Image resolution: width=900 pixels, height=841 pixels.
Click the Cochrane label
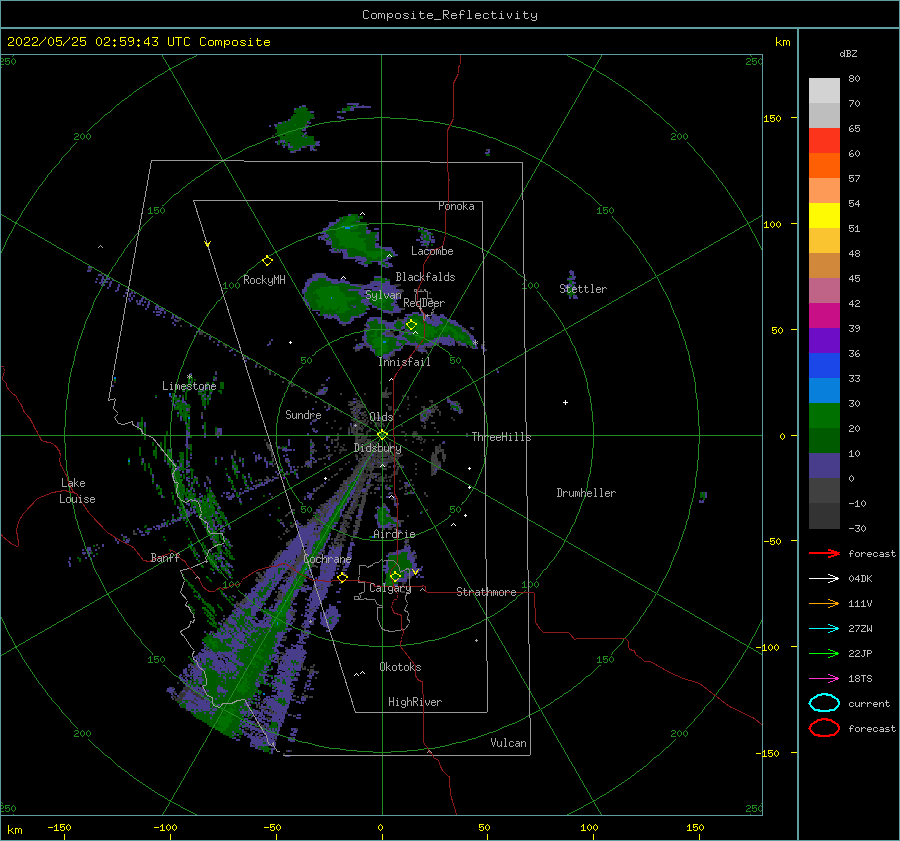327,559
